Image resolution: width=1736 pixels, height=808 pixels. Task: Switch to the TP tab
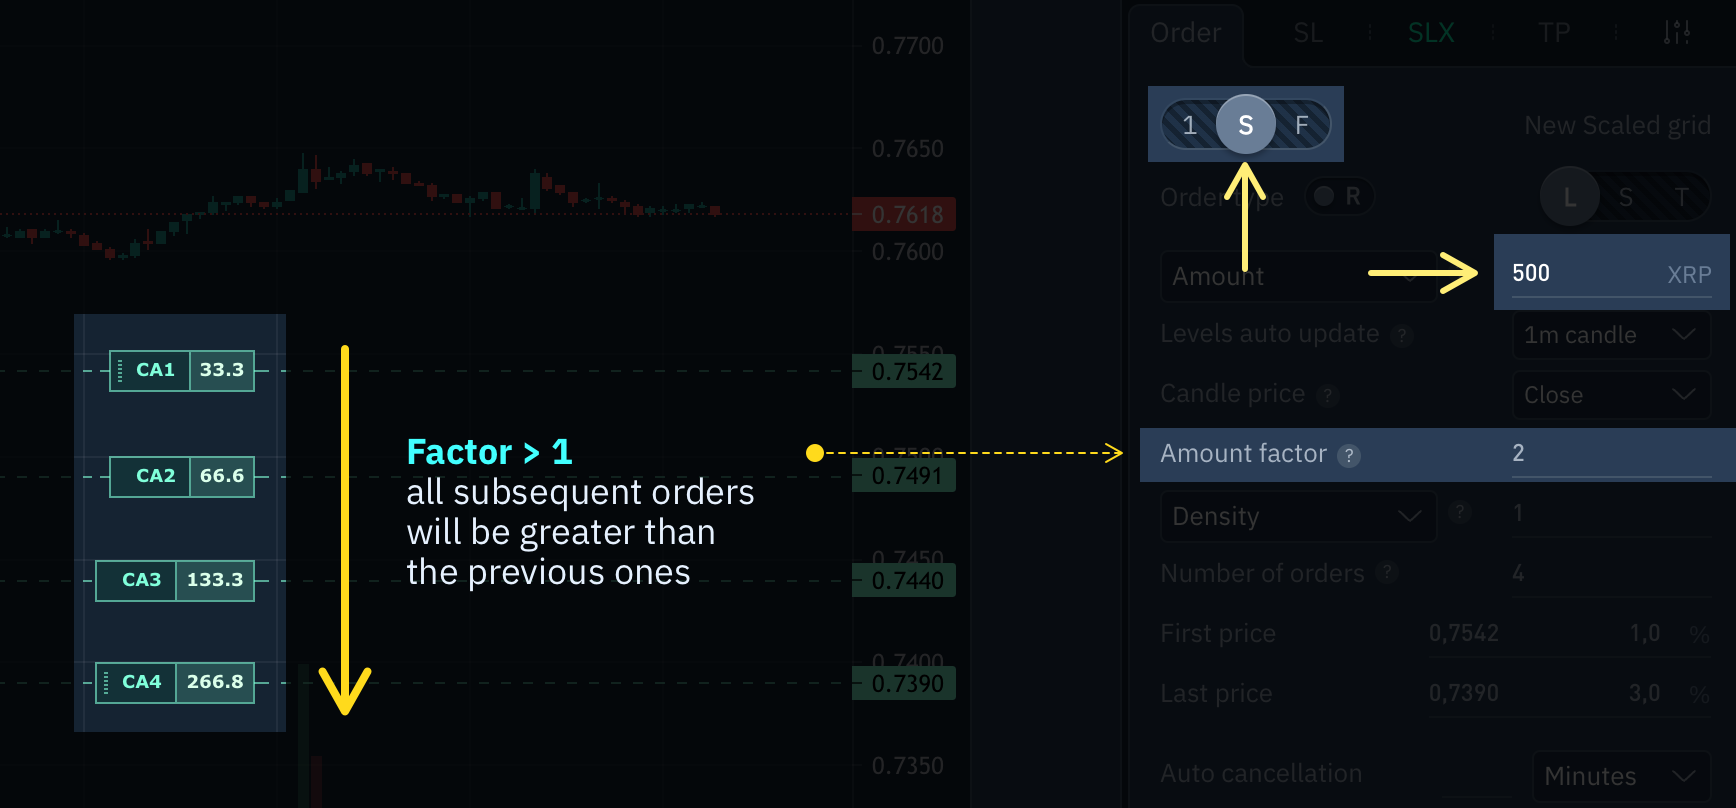click(1554, 33)
